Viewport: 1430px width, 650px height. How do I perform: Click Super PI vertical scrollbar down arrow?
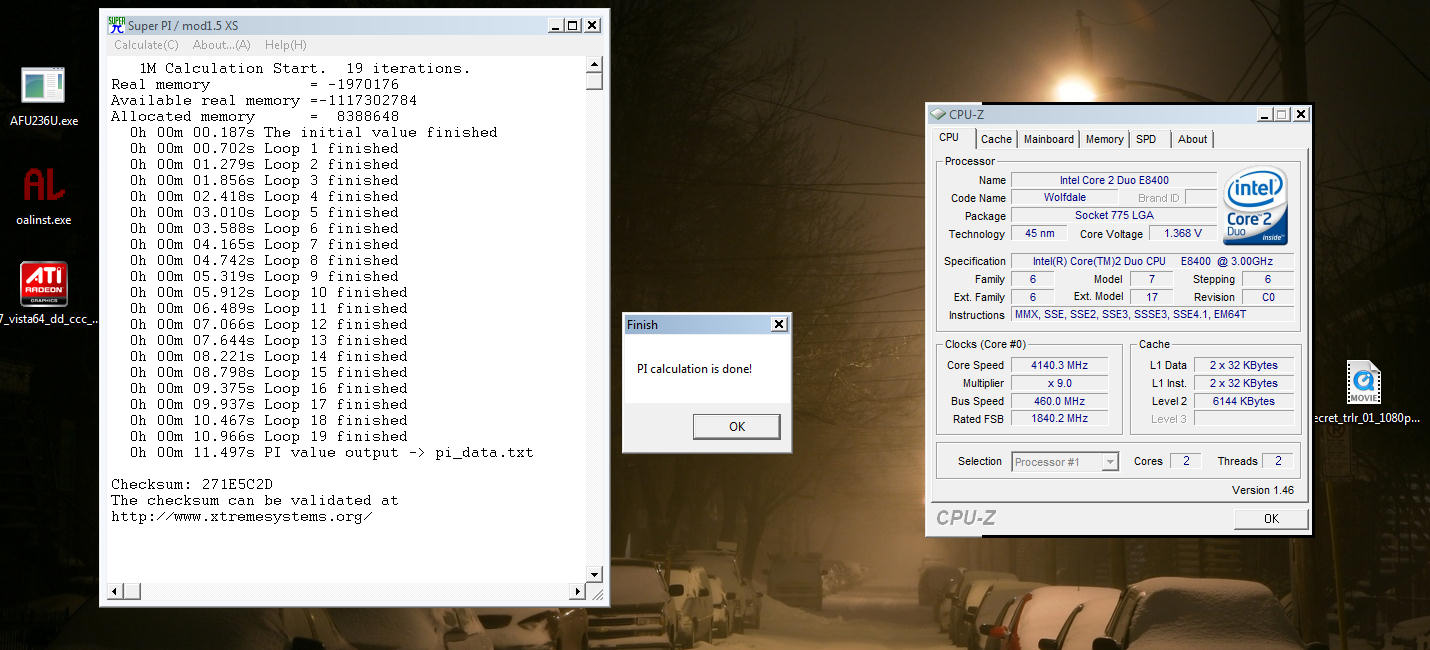594,574
